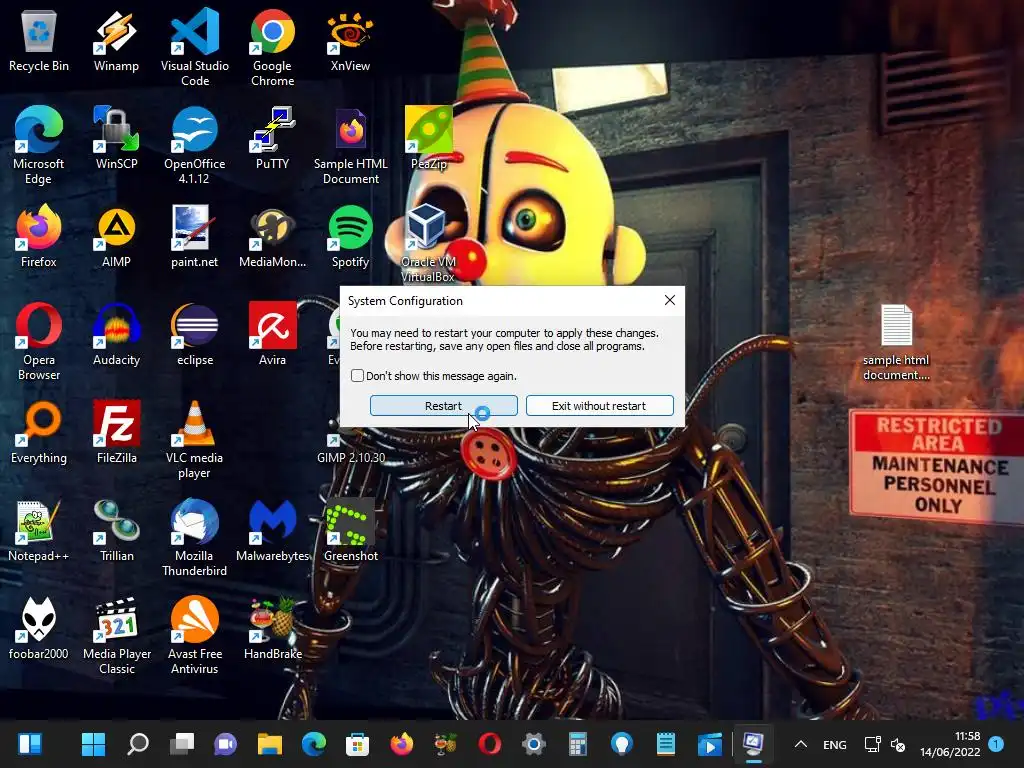The image size is (1024, 768).
Task: Select the Greenshot desktop icon
Action: click(x=351, y=530)
